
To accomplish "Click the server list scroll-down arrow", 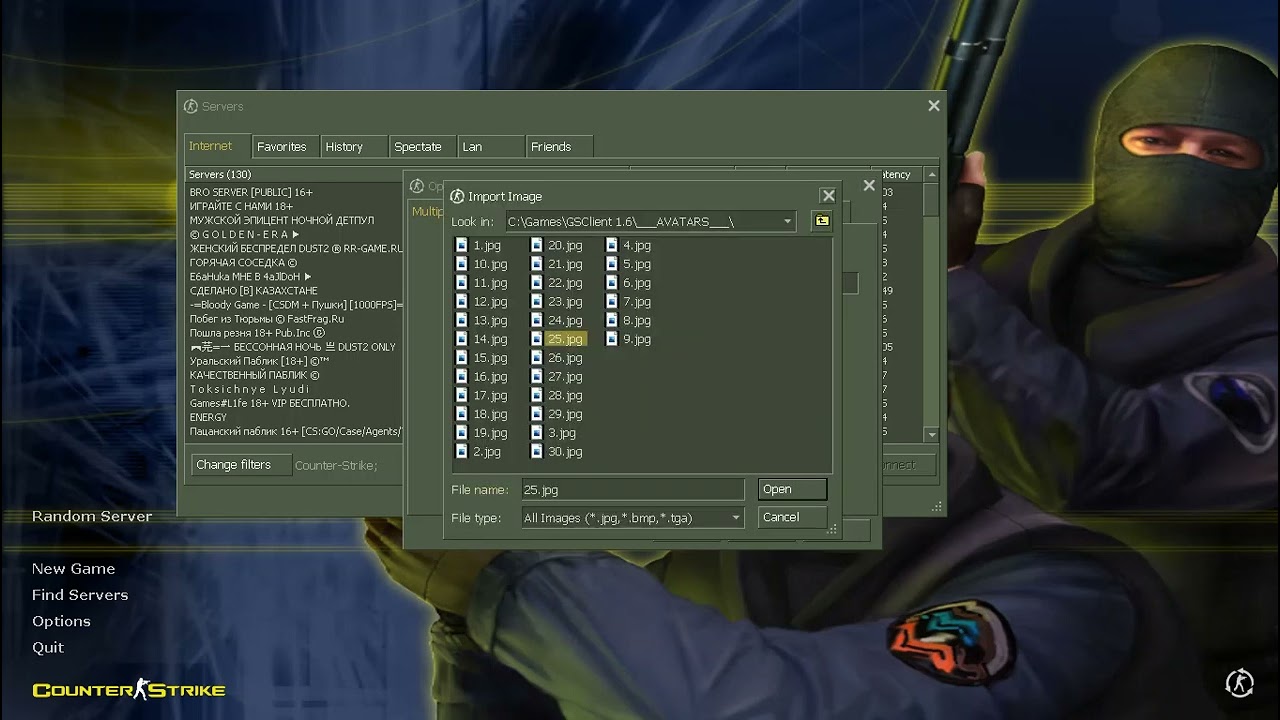I will click(x=932, y=435).
